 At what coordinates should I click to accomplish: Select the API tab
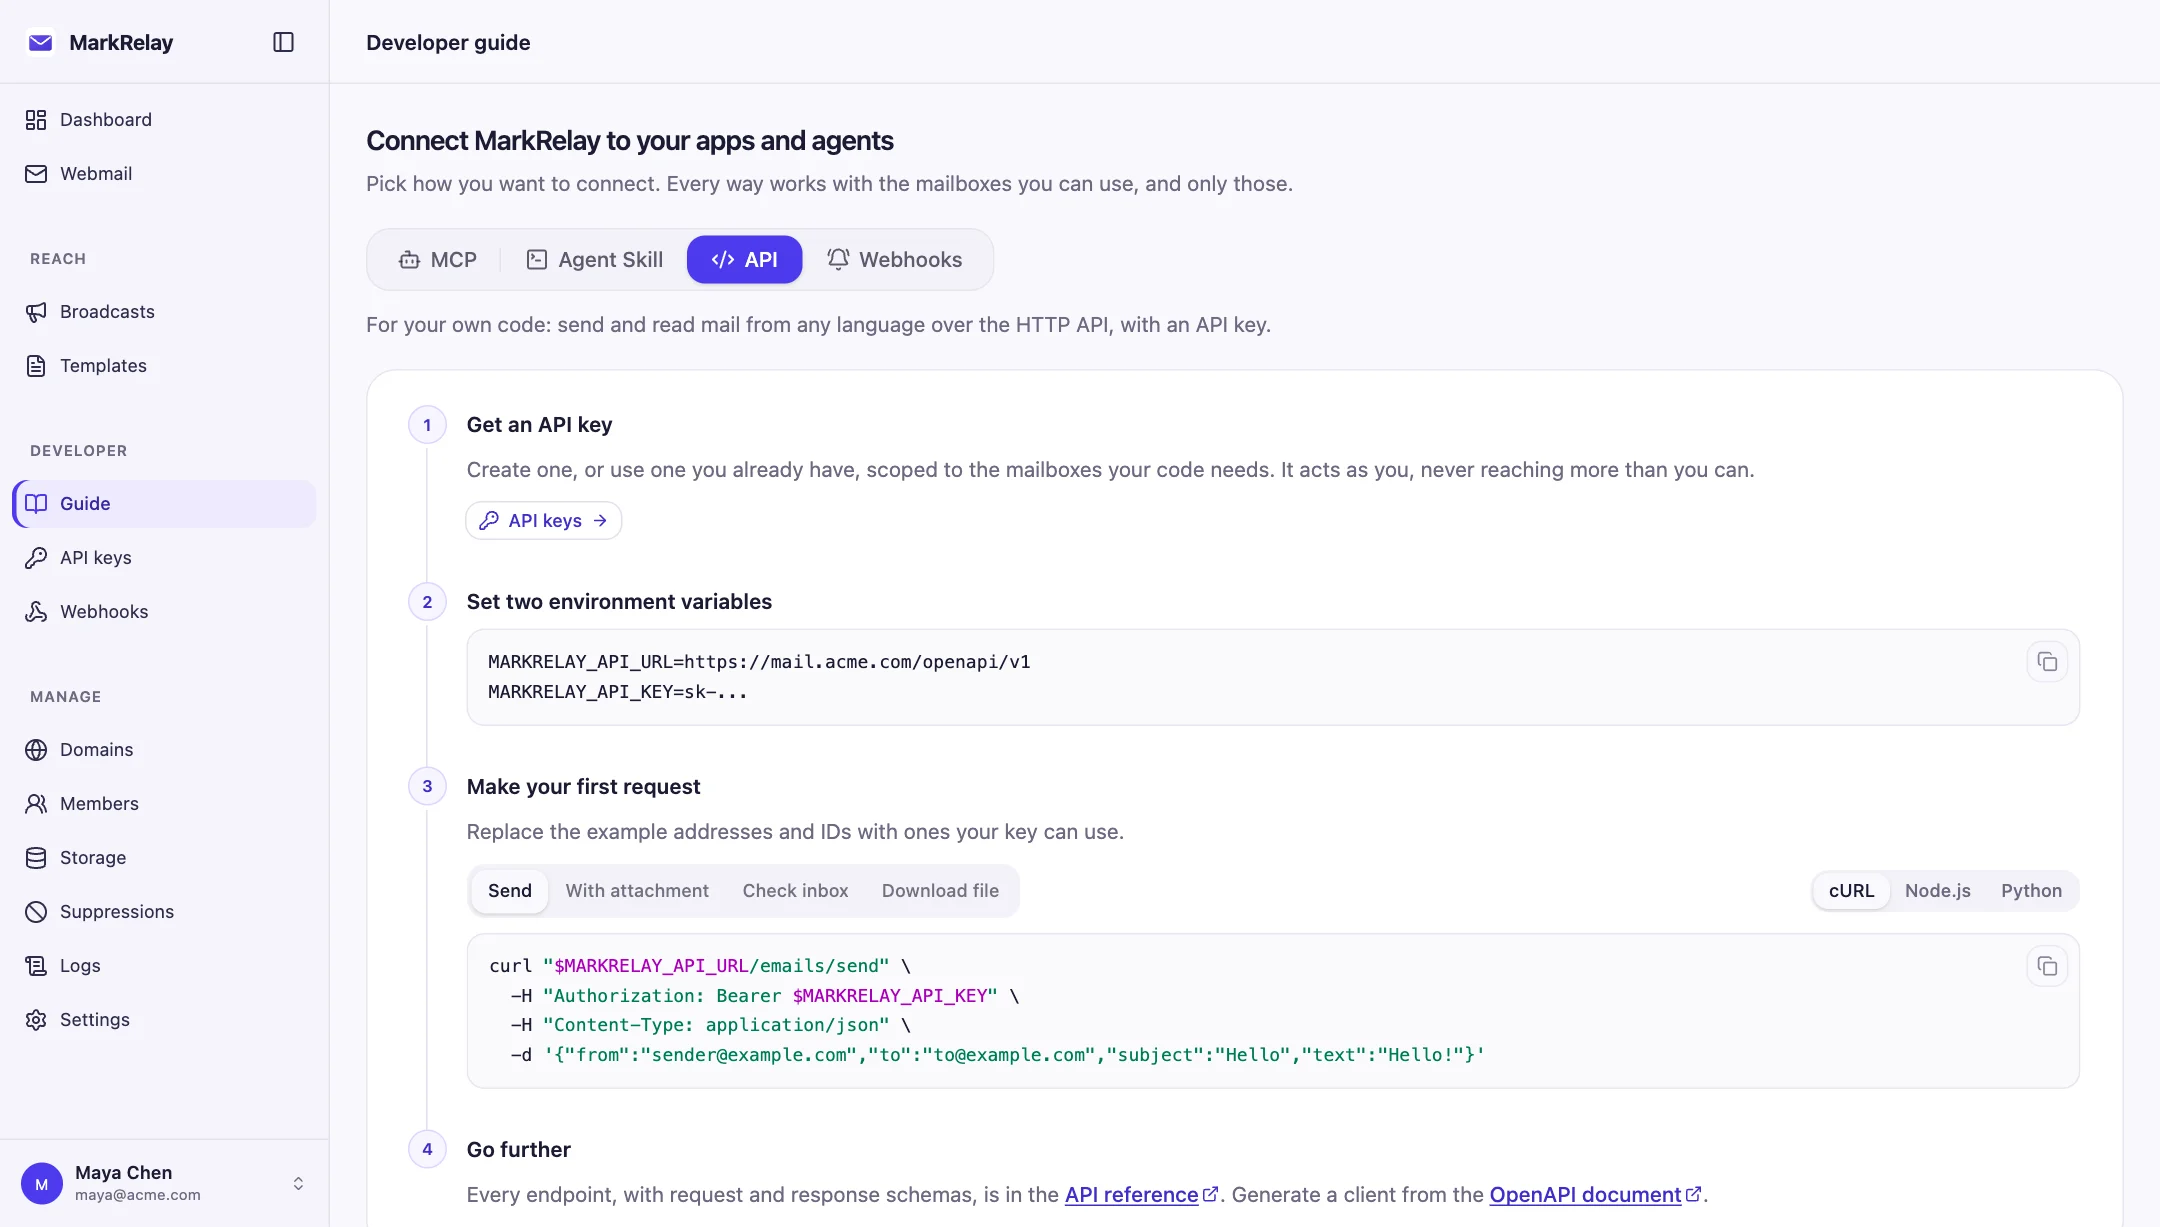pos(744,260)
